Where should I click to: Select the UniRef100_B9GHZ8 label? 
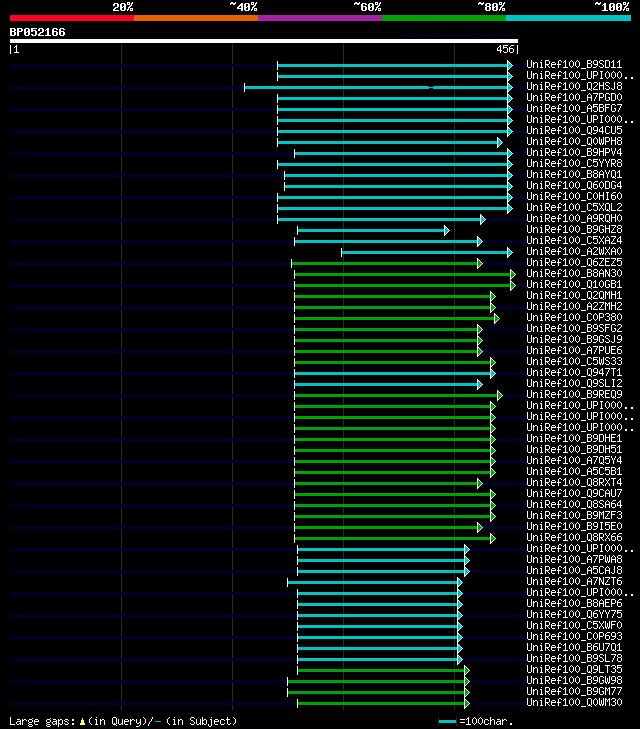(x=574, y=229)
